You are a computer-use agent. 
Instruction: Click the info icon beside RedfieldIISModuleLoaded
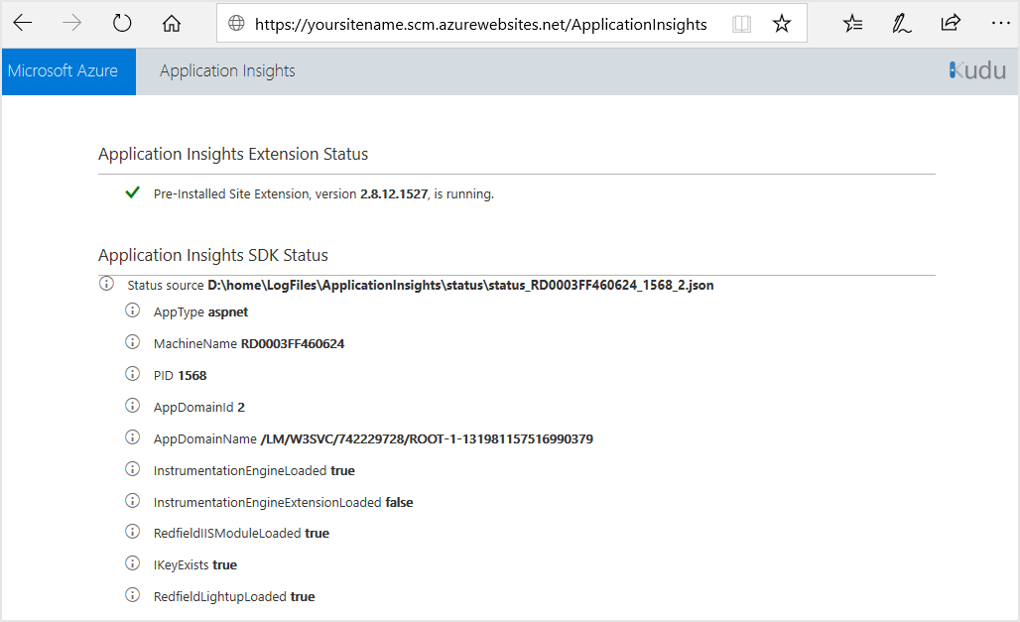pos(131,533)
